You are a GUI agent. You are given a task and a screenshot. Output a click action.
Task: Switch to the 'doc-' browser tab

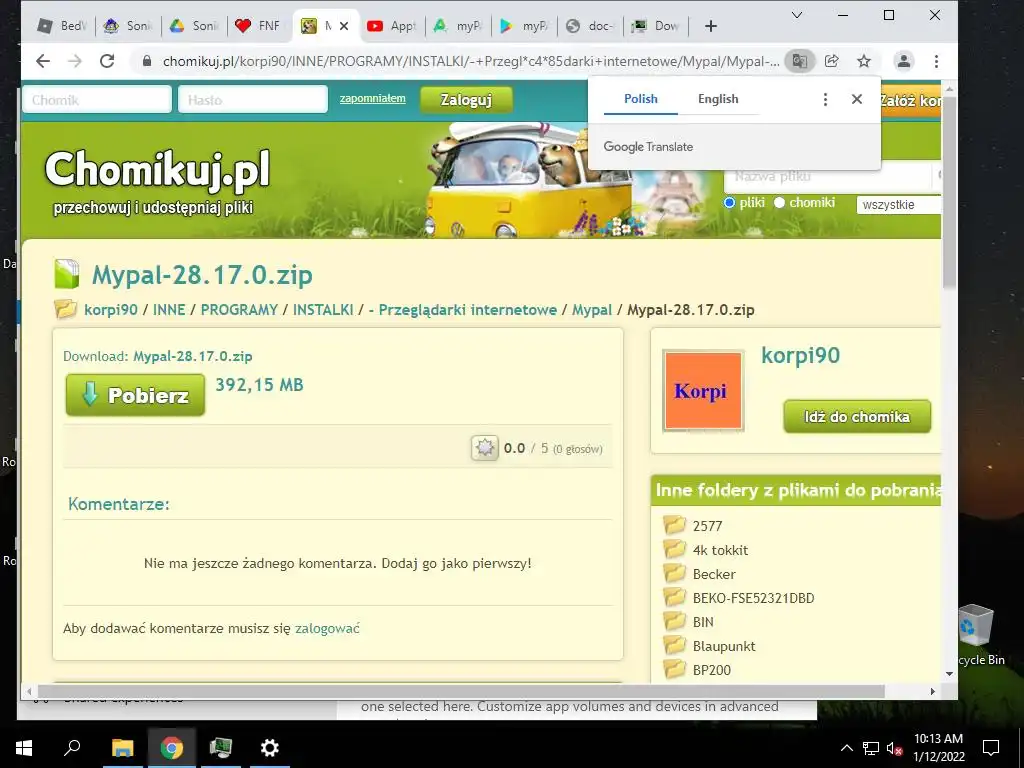tap(590, 26)
